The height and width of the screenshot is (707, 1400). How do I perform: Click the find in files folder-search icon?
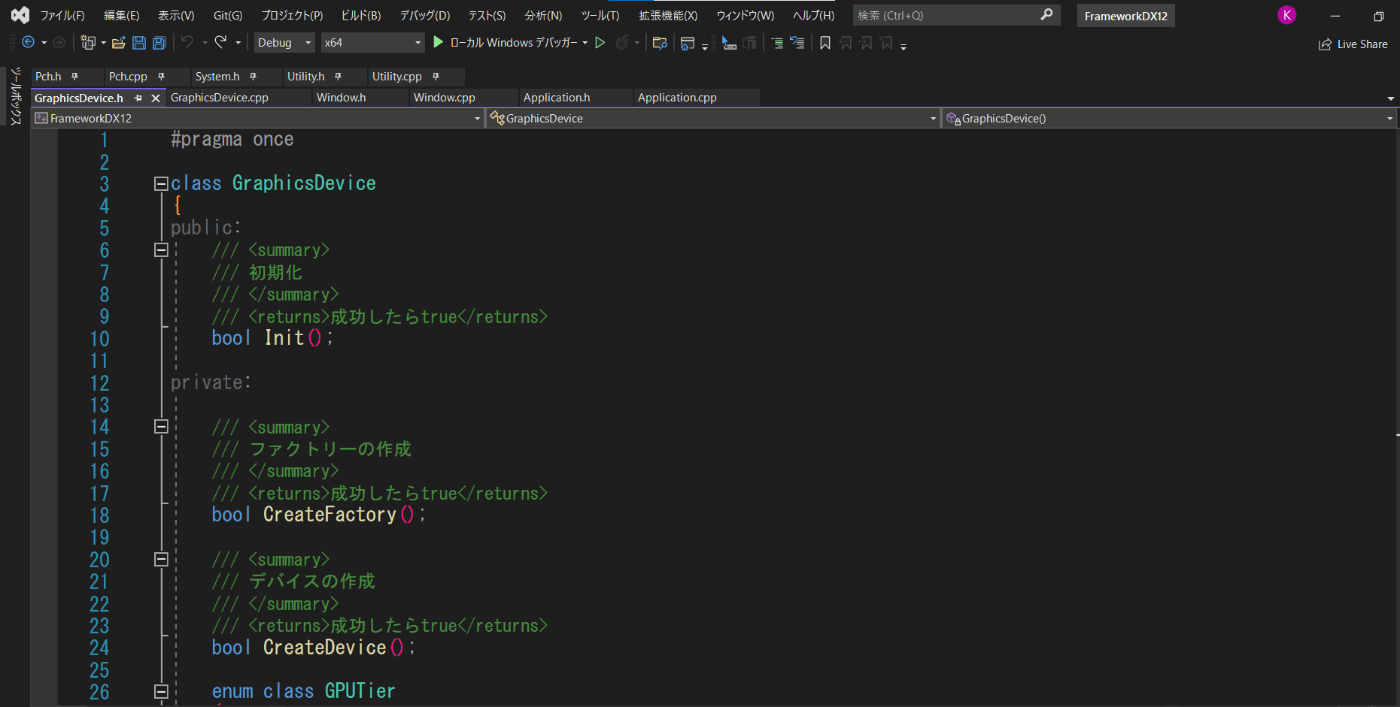(x=659, y=42)
